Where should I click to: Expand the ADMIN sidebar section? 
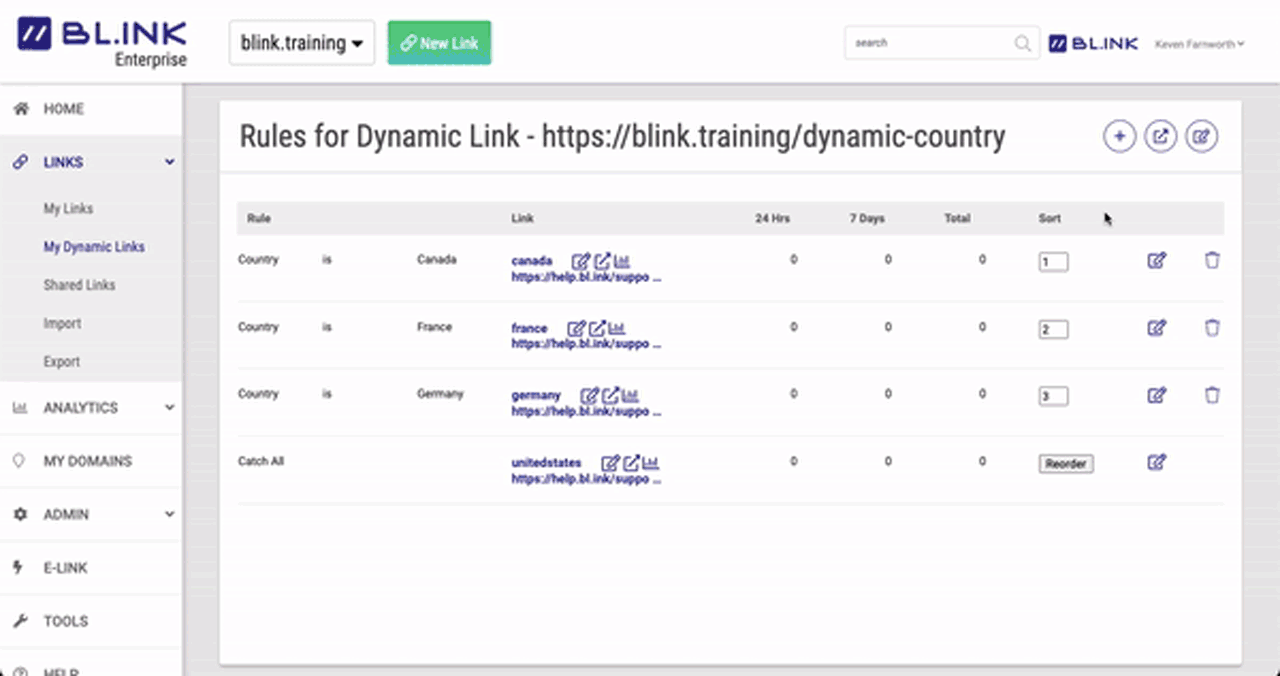click(169, 515)
